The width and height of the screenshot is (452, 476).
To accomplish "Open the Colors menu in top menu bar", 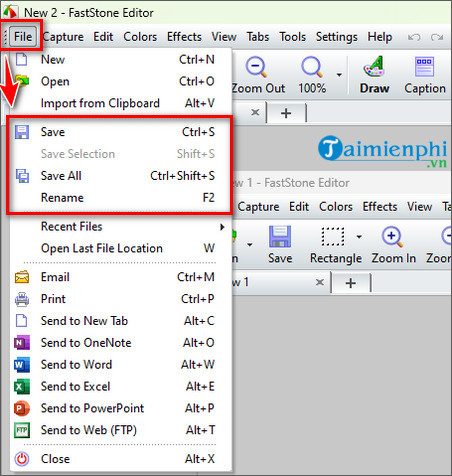I will [140, 37].
